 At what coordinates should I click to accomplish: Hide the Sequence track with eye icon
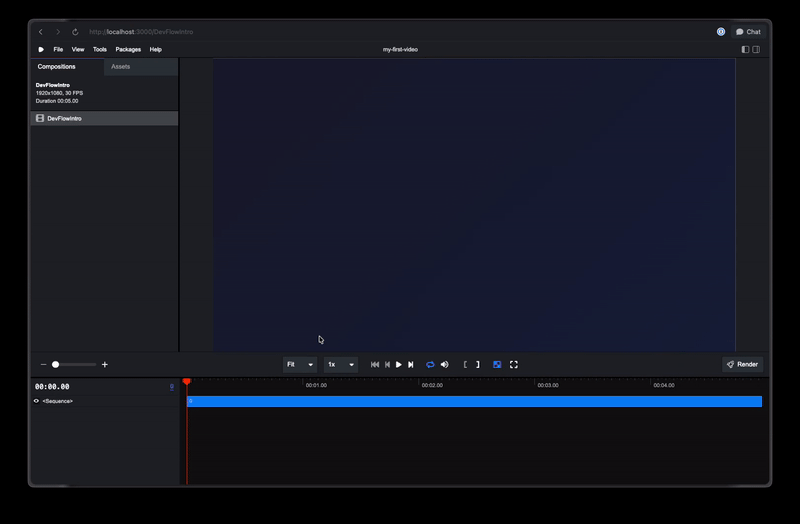36,401
